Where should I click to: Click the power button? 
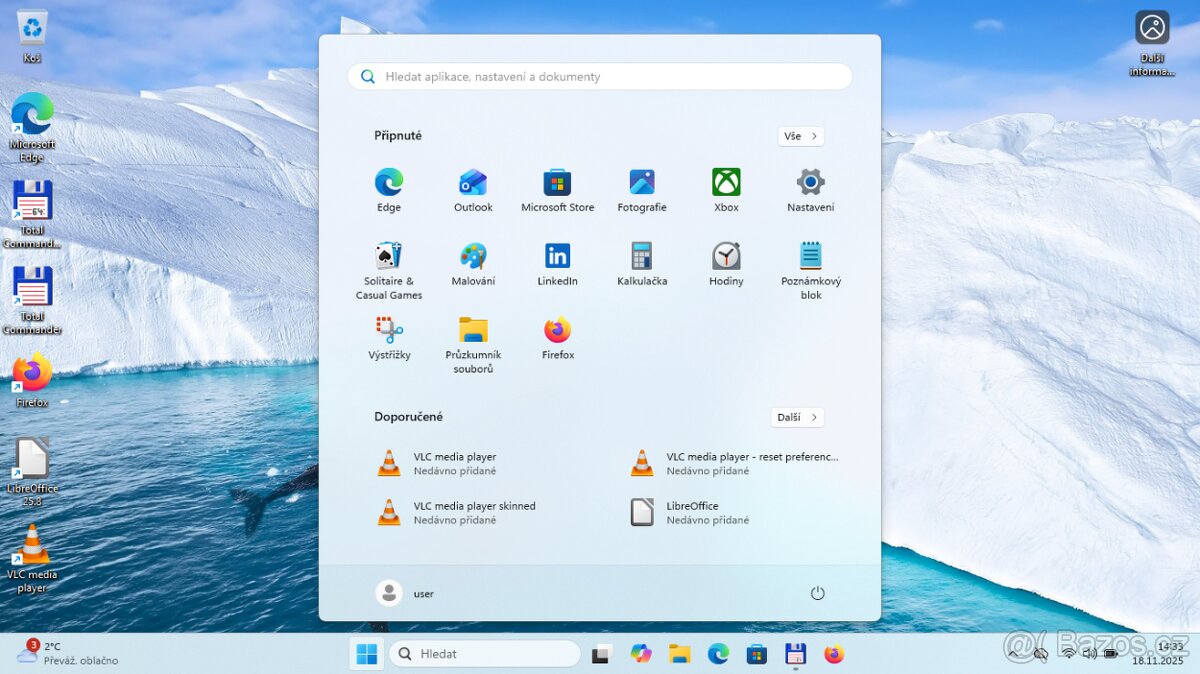point(817,592)
